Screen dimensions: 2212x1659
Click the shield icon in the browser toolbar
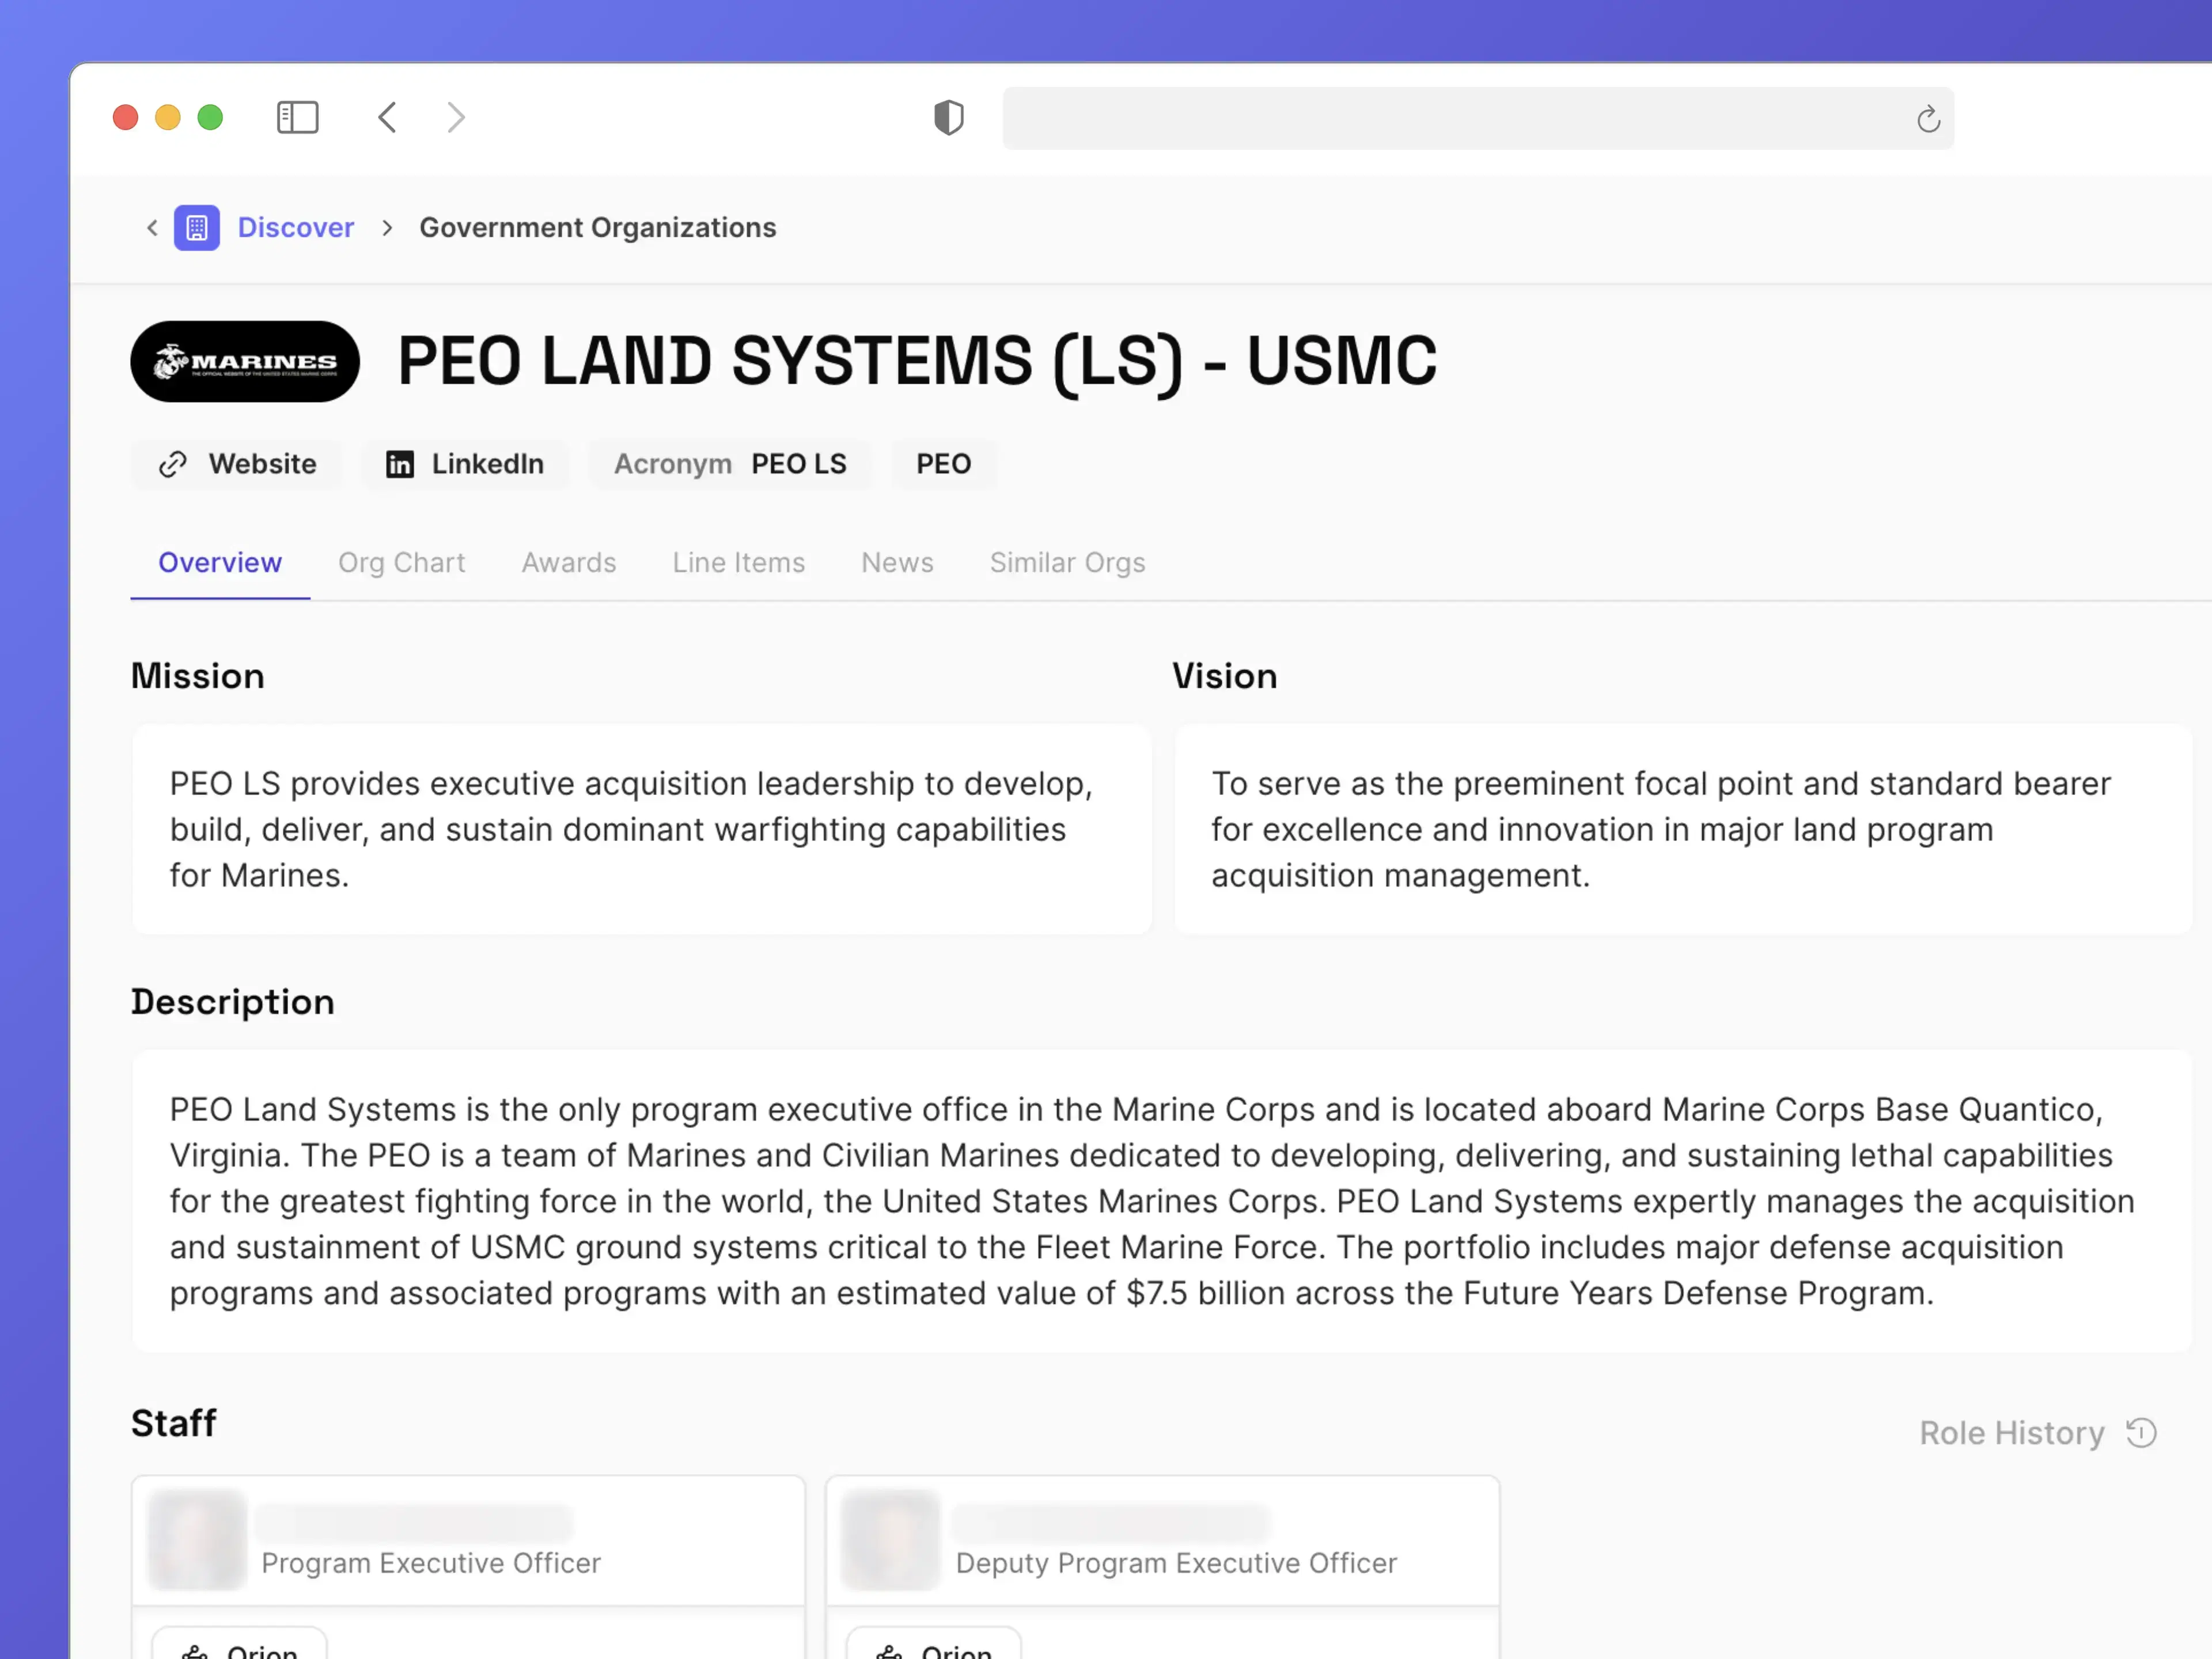[947, 117]
